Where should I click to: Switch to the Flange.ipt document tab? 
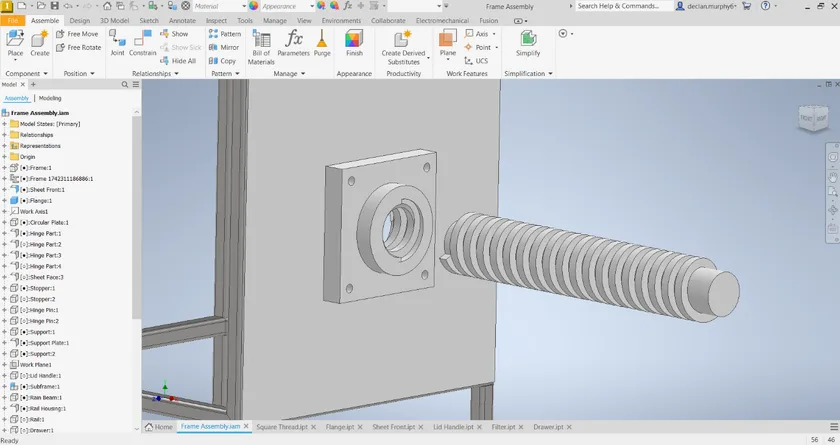[x=340, y=427]
